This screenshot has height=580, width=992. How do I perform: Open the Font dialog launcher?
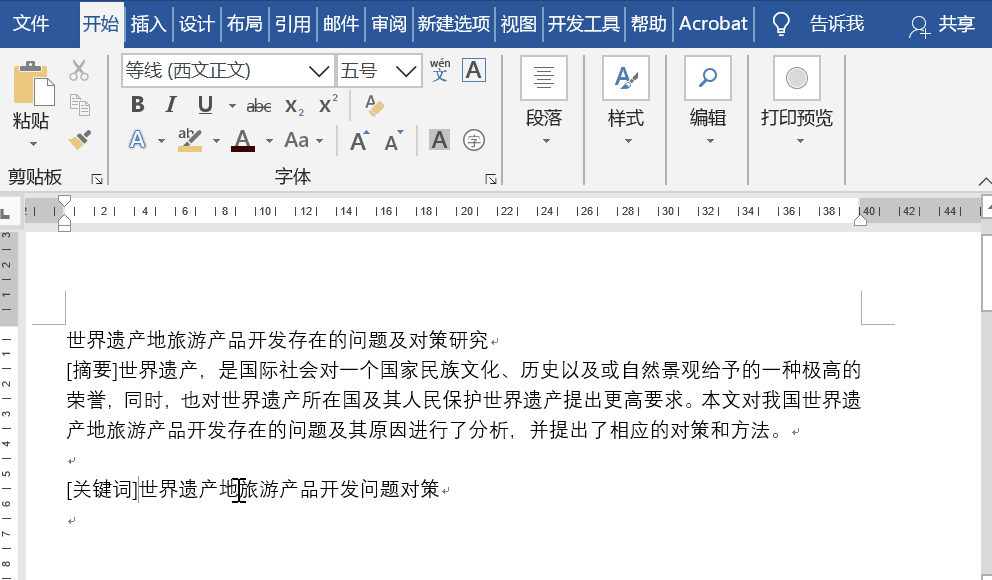pos(491,179)
